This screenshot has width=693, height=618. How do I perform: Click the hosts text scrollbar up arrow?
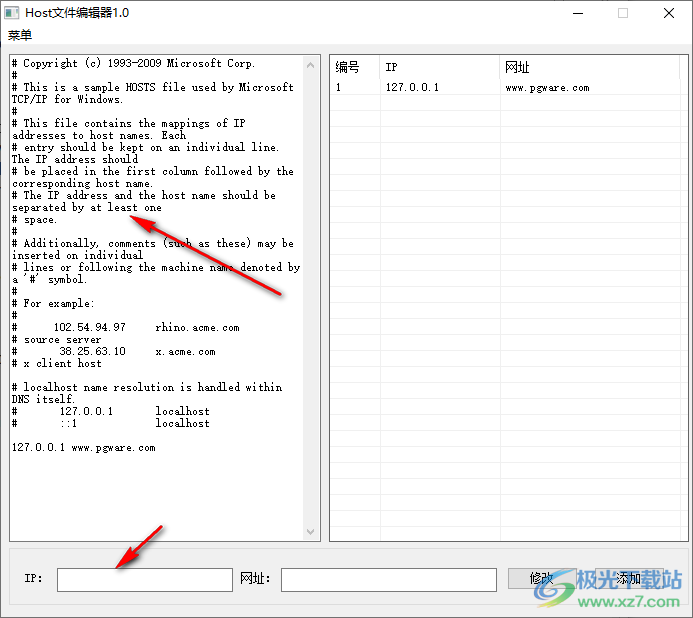pos(310,64)
